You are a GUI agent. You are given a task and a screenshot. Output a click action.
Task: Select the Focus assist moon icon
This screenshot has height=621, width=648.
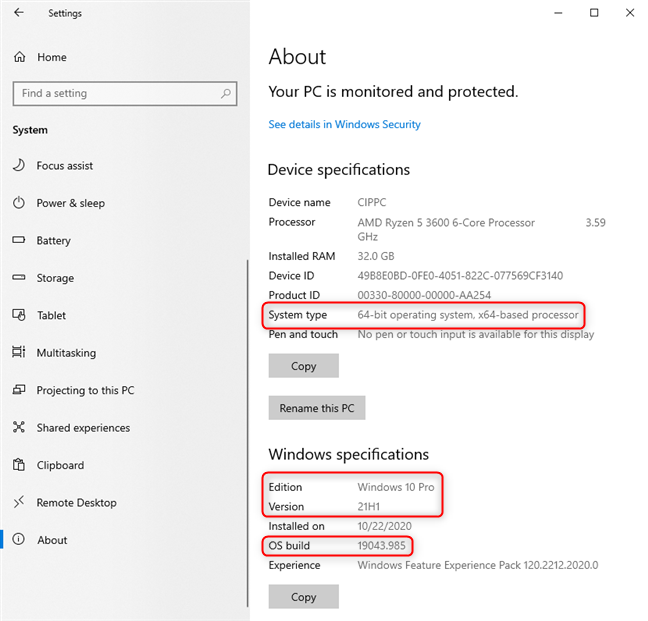pyautogui.click(x=19, y=166)
